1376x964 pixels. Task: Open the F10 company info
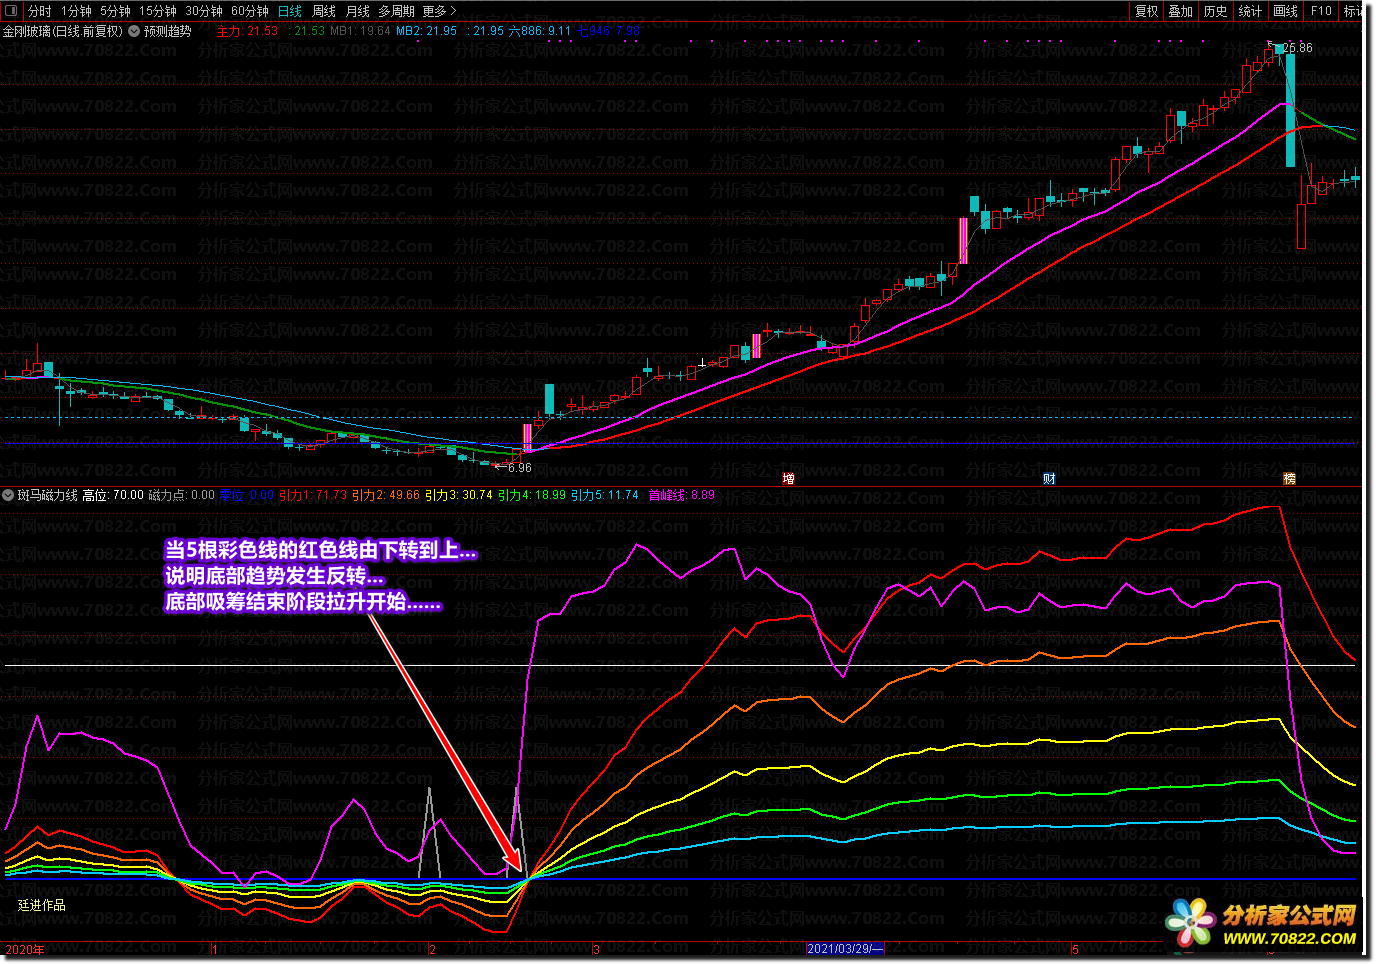pos(1321,11)
